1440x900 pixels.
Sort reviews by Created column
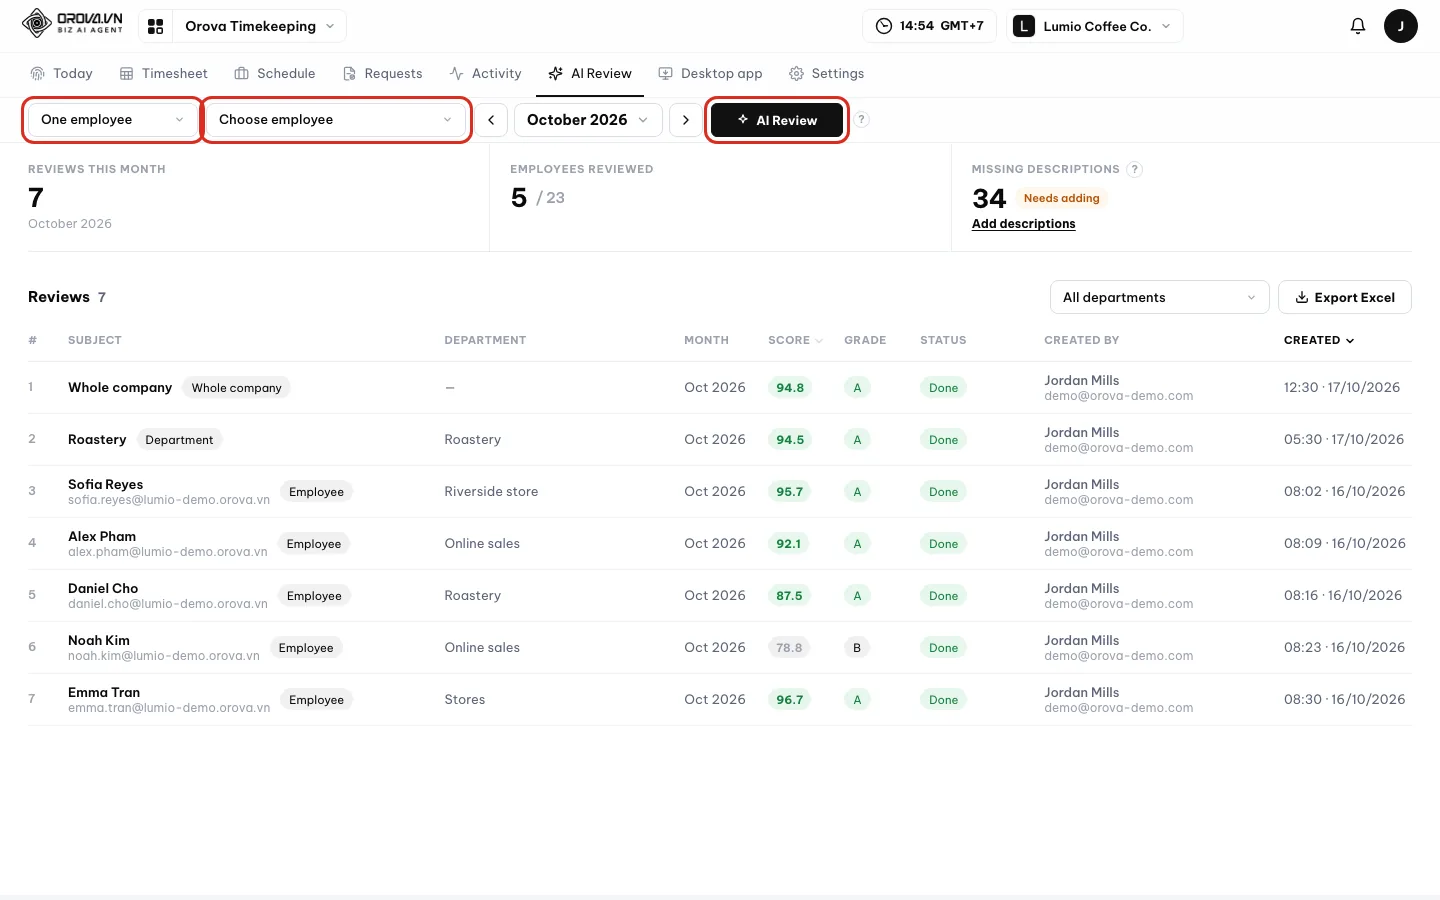pos(1319,340)
